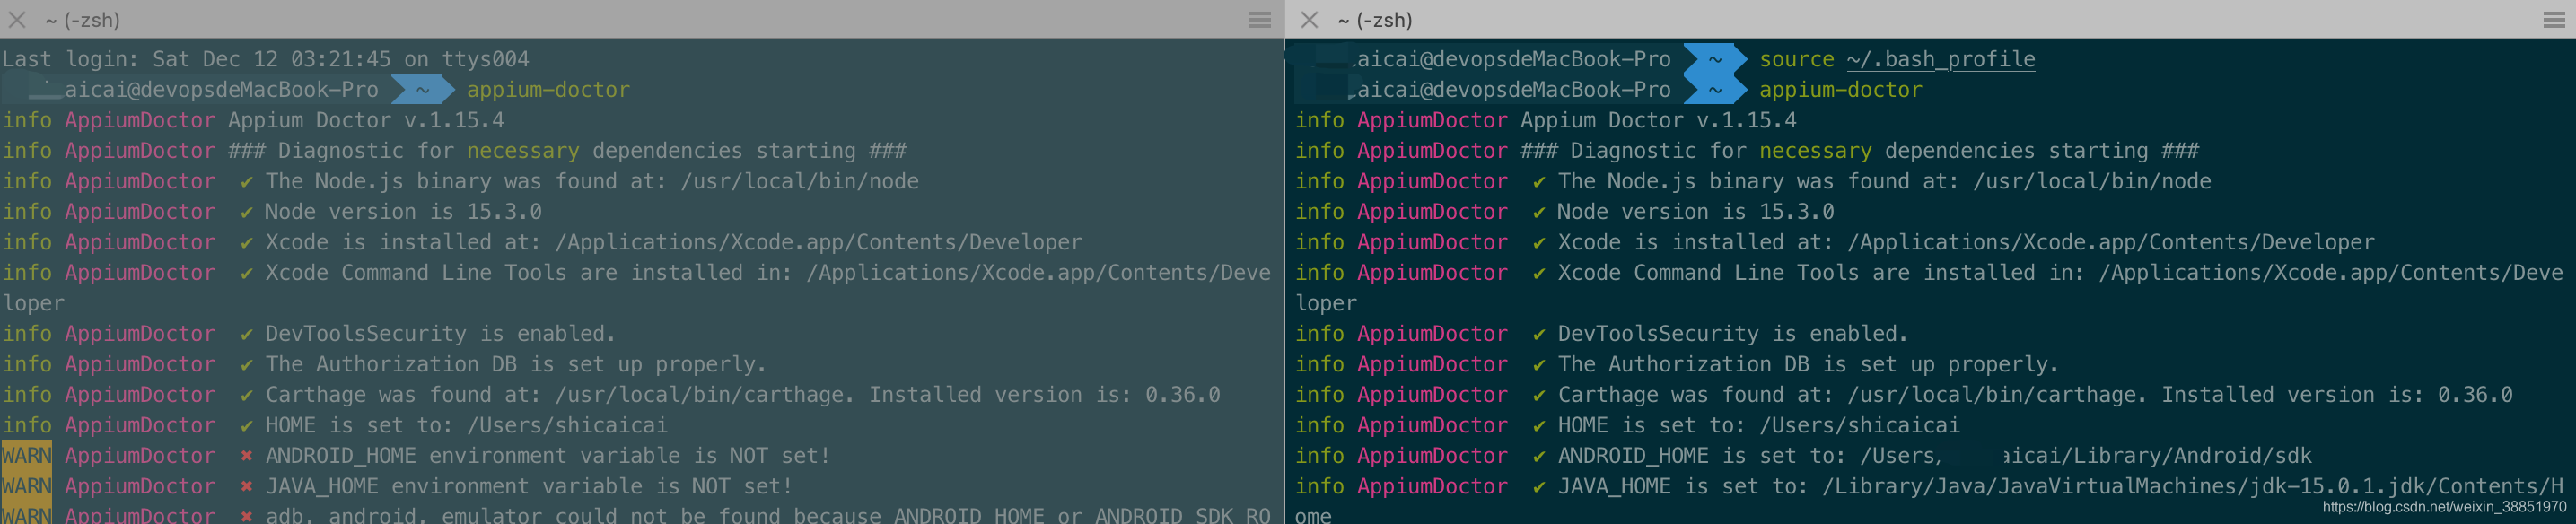Click "DevToolsSecurity is enabled." in right pane
2576x524 pixels.
[1733, 334]
